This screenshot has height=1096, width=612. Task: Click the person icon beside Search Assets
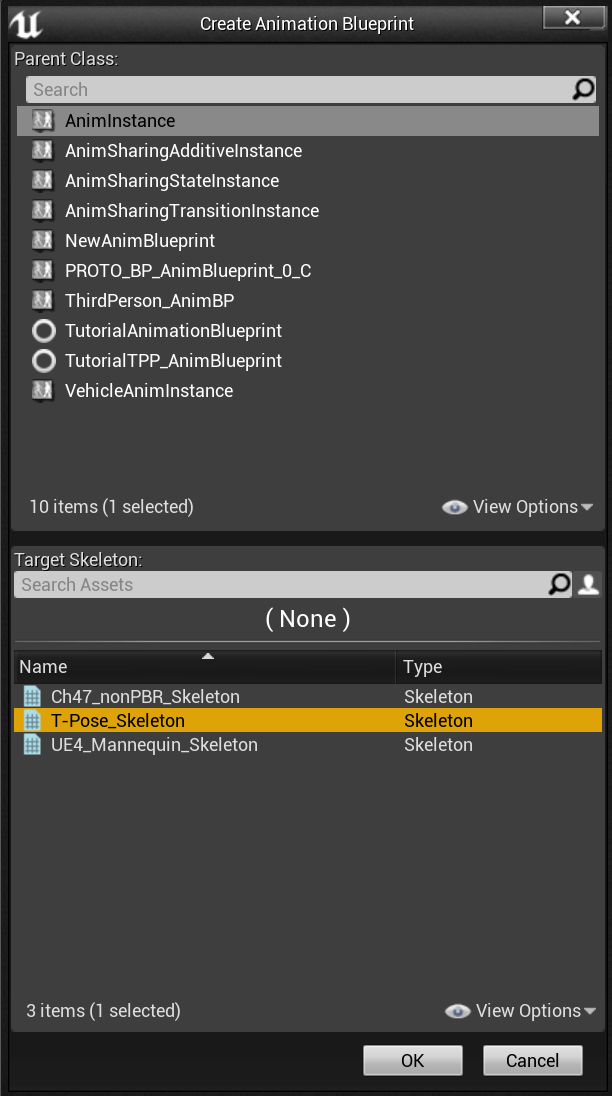pyautogui.click(x=588, y=584)
